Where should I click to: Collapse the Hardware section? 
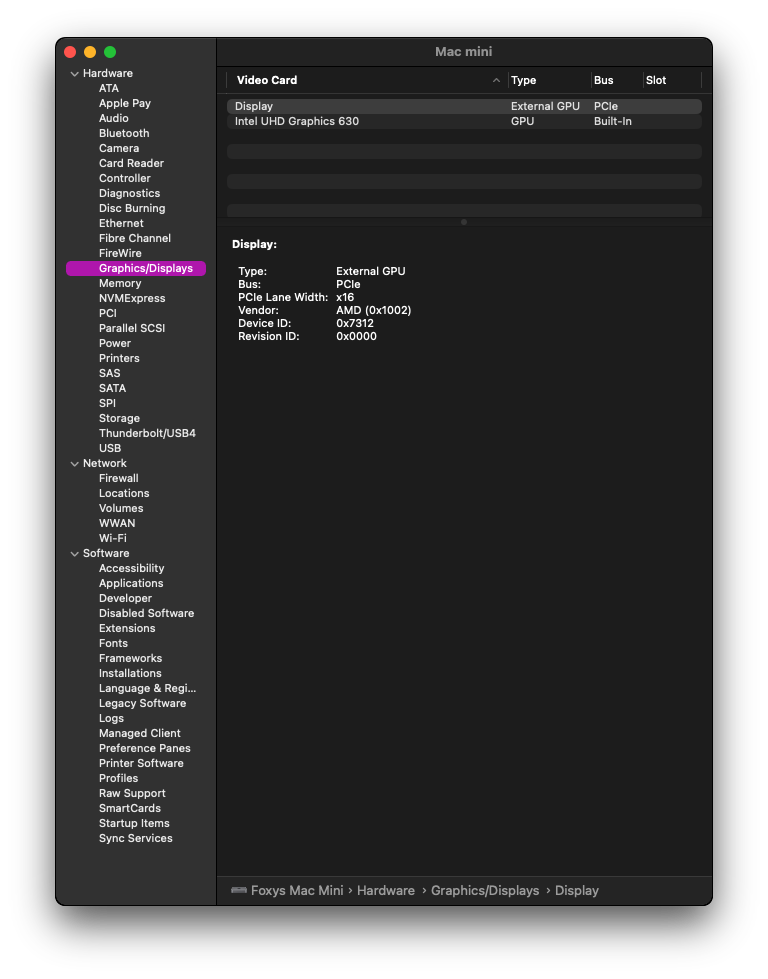point(75,72)
